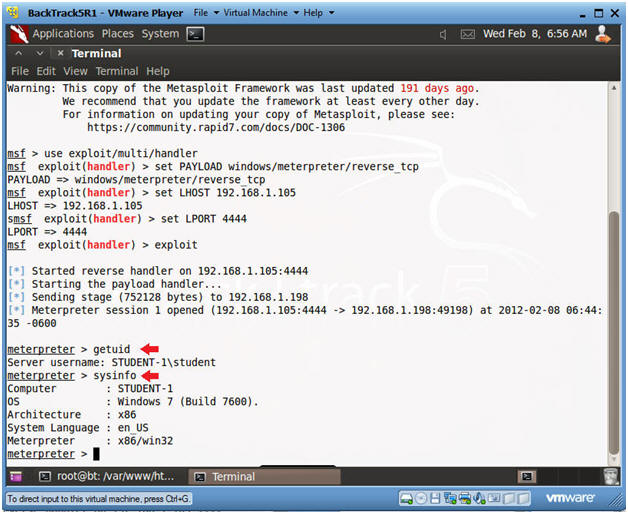The width and height of the screenshot is (628, 514).
Task: Click 'Server username: STUDENT-1\student' line
Action: pyautogui.click(x=111, y=363)
